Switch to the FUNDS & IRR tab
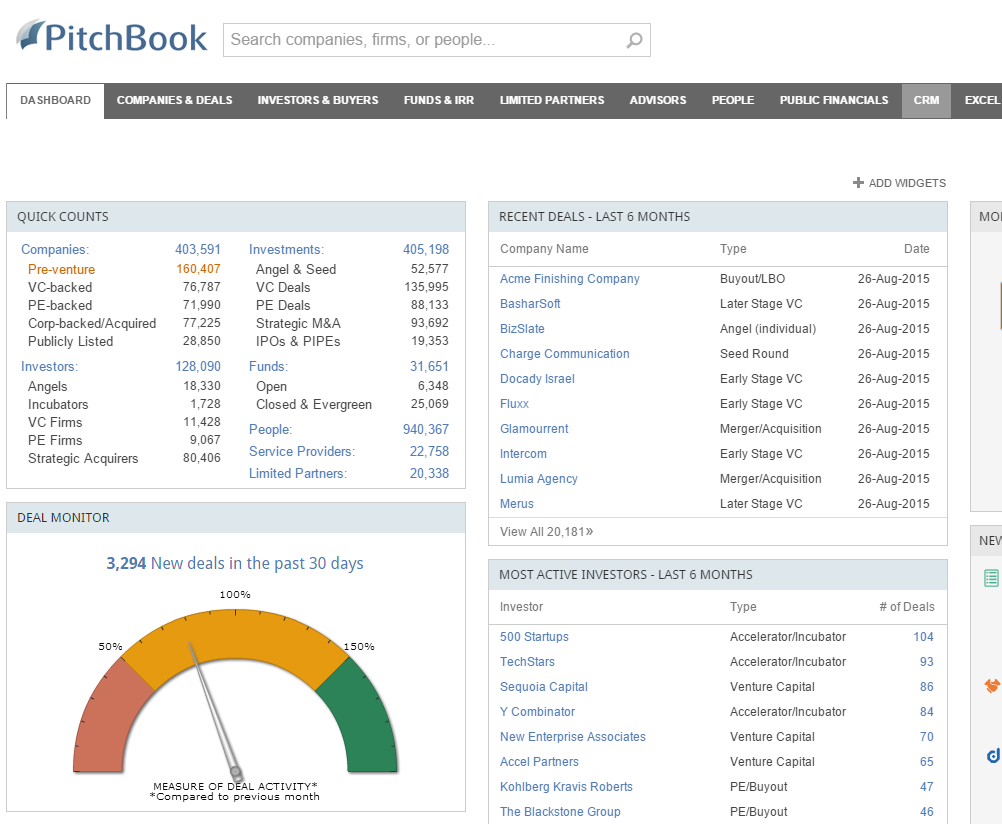This screenshot has width=1002, height=824. tap(438, 100)
